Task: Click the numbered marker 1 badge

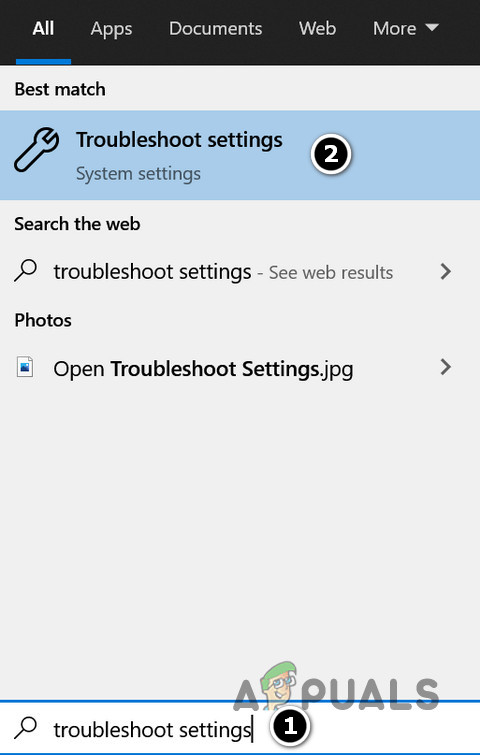Action: (290, 727)
